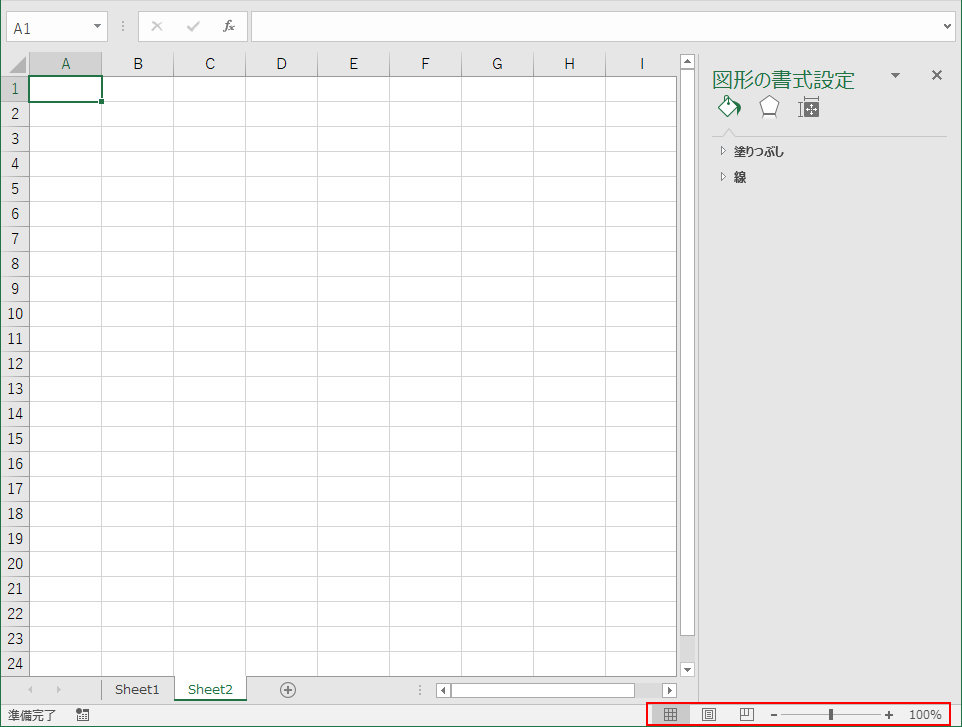Click the vertical scrollbar thumb
Viewport: 962px width, 727px height.
687,353
